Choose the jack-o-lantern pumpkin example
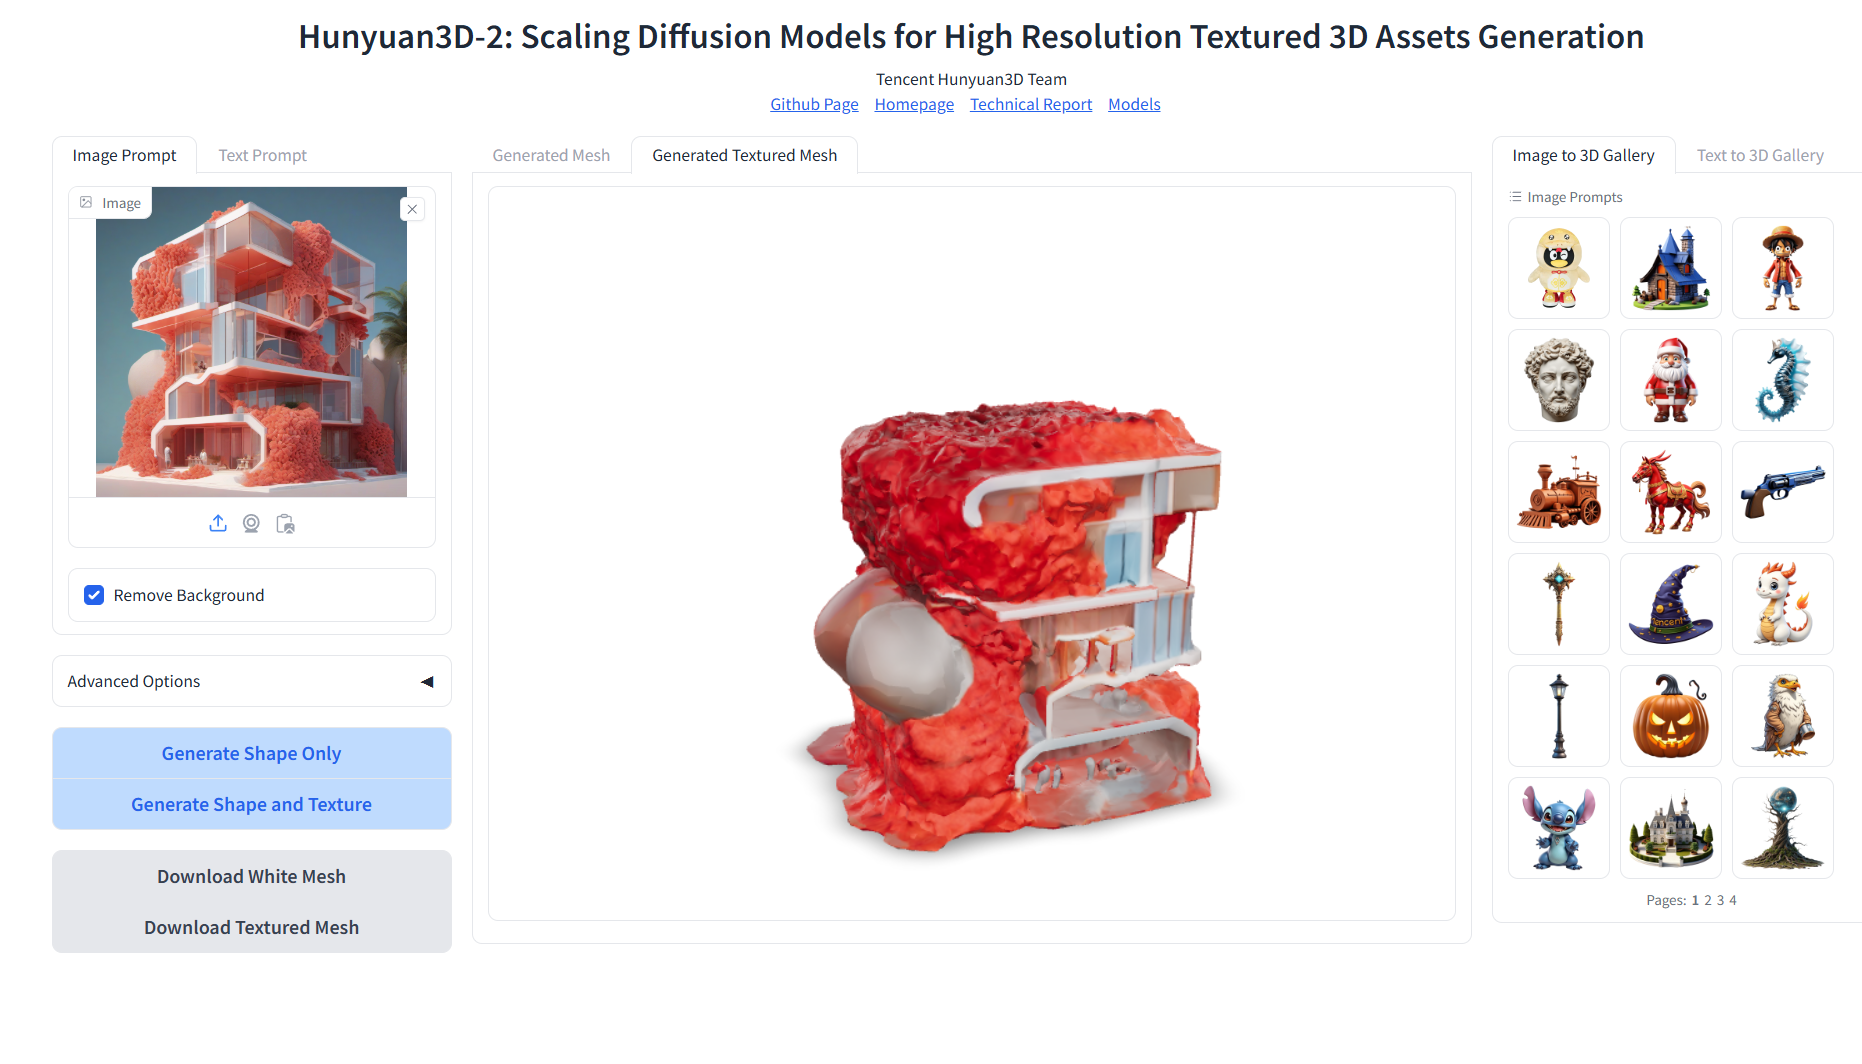1862x1064 pixels. (x=1670, y=716)
